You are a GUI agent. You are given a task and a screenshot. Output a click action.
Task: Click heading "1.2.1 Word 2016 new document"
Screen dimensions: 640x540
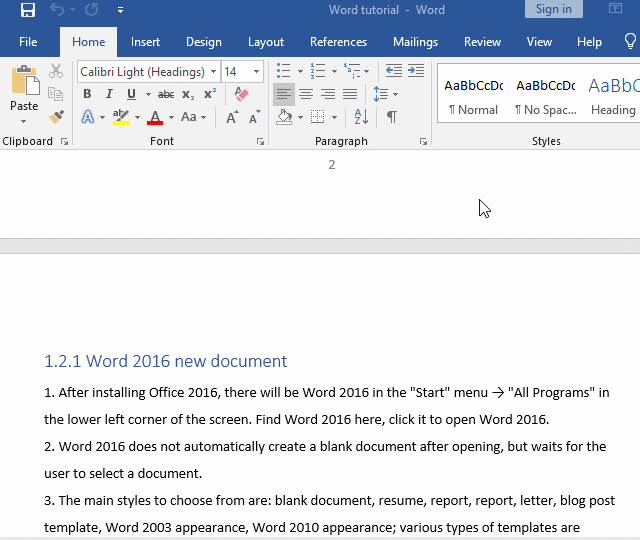click(x=165, y=361)
